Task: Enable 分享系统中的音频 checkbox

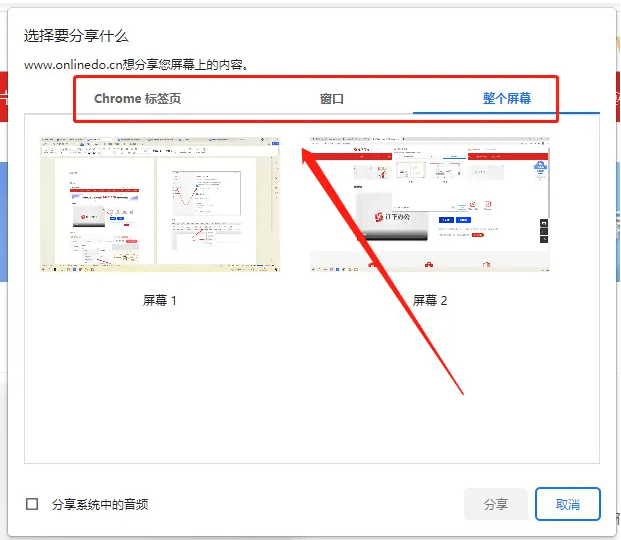Action: point(32,504)
